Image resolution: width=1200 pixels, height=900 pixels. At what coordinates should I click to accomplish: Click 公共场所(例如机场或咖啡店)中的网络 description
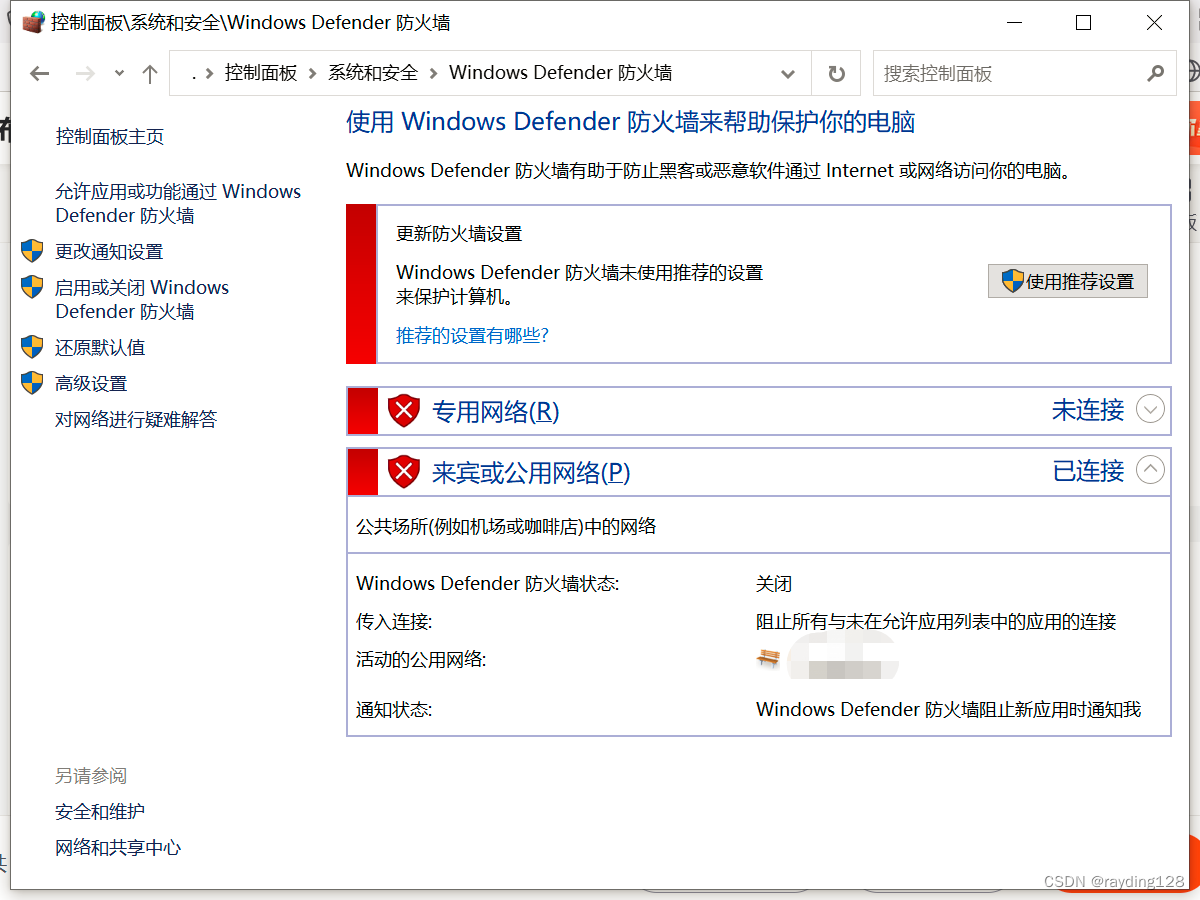[x=506, y=526]
